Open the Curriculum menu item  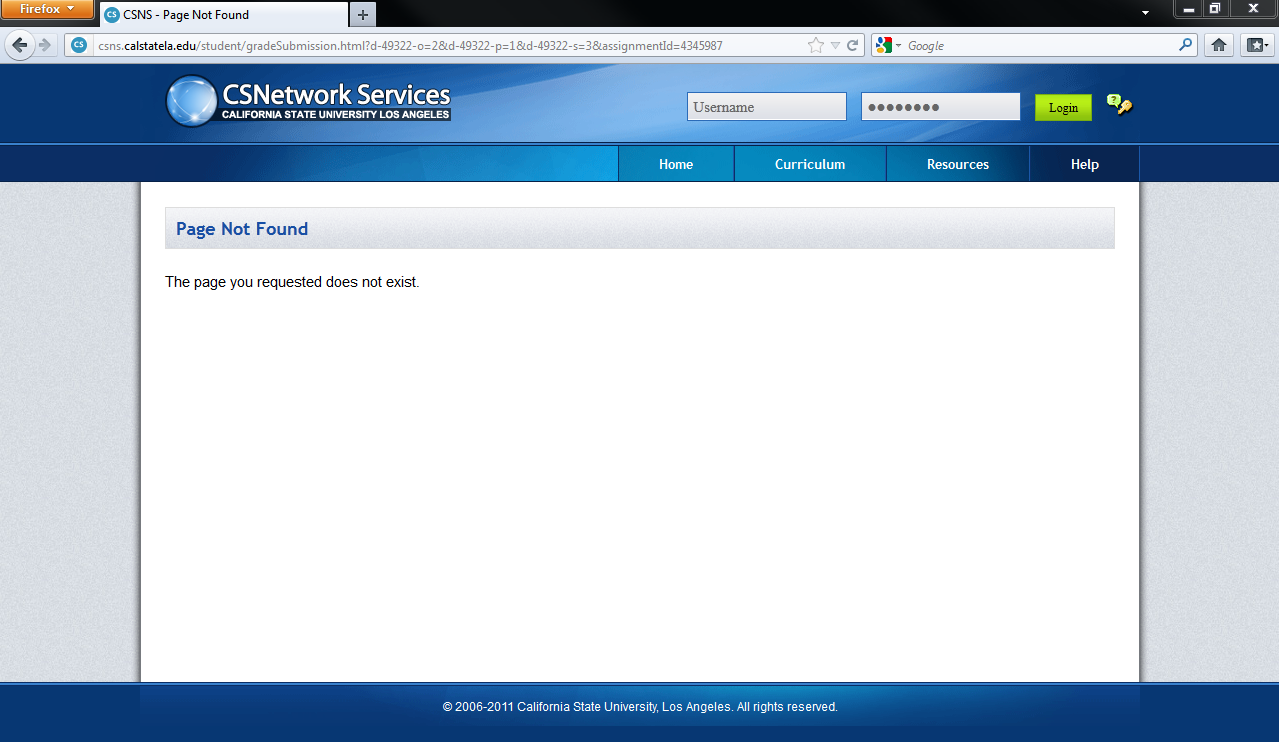(810, 164)
